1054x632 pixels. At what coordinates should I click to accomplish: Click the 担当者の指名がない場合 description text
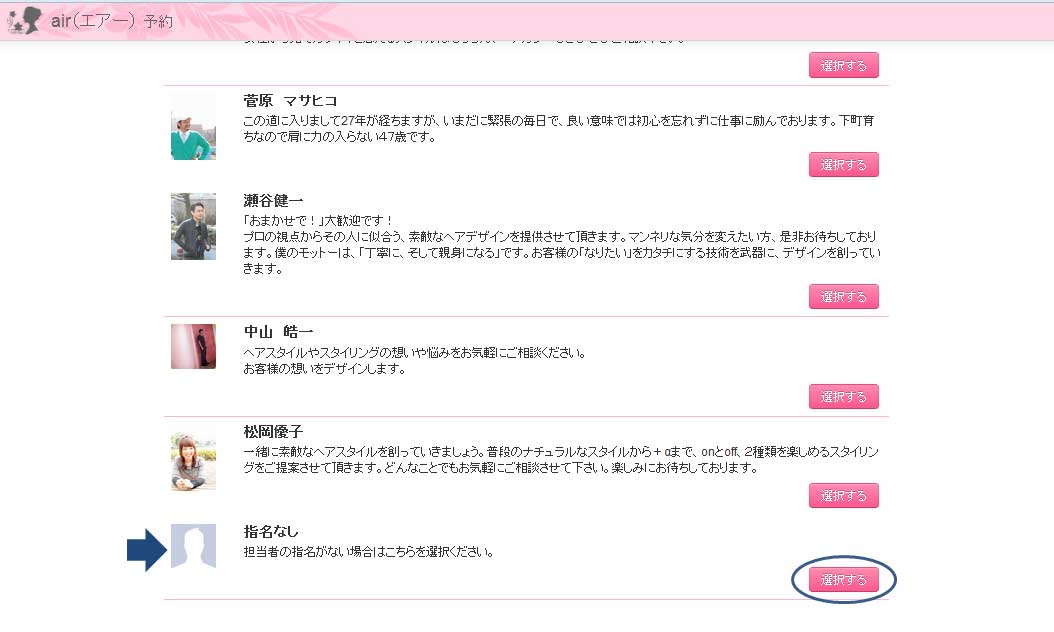tap(369, 552)
